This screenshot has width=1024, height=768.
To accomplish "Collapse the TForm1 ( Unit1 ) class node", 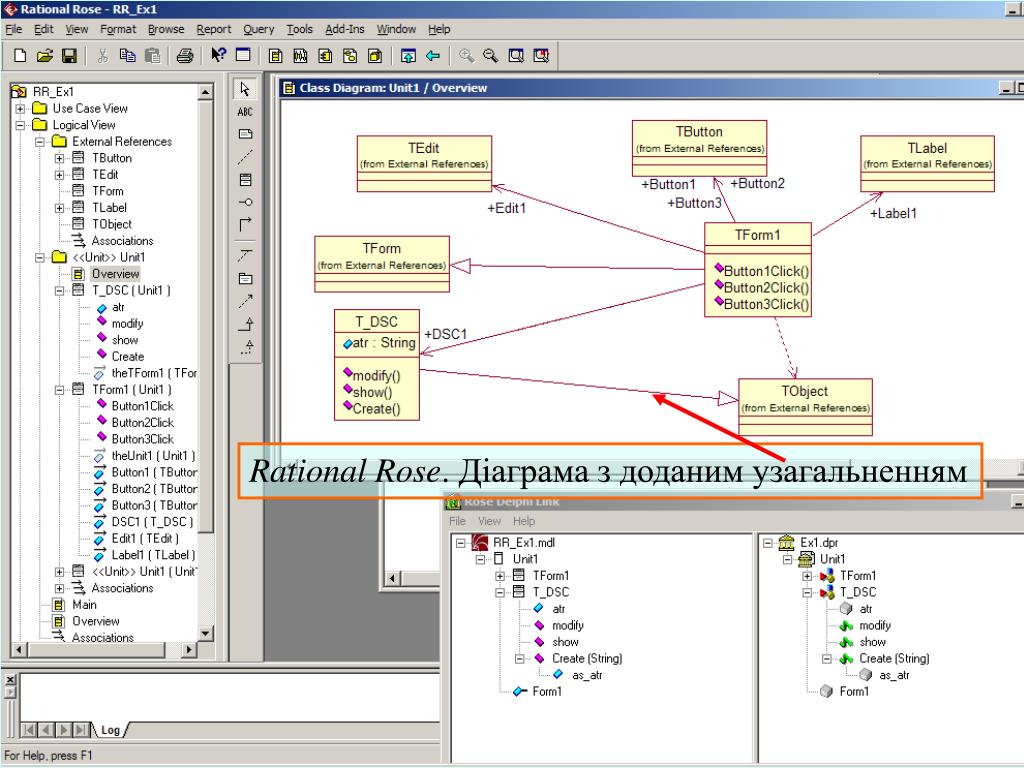I will click(x=59, y=390).
